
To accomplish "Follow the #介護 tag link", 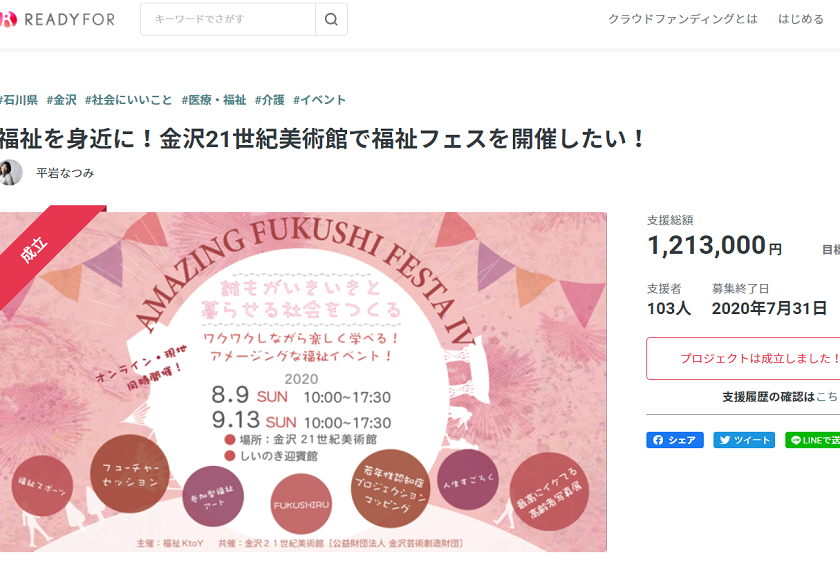I will pyautogui.click(x=269, y=100).
